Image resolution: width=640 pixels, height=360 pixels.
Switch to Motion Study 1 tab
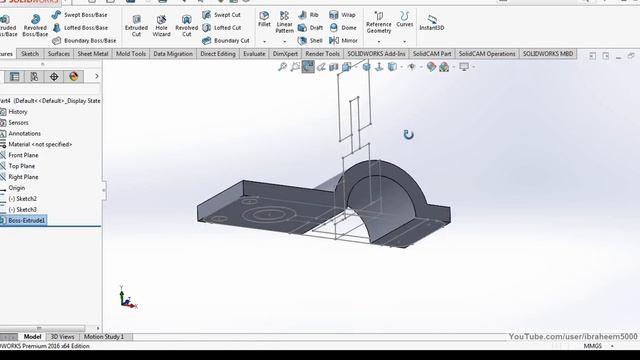pyautogui.click(x=104, y=337)
